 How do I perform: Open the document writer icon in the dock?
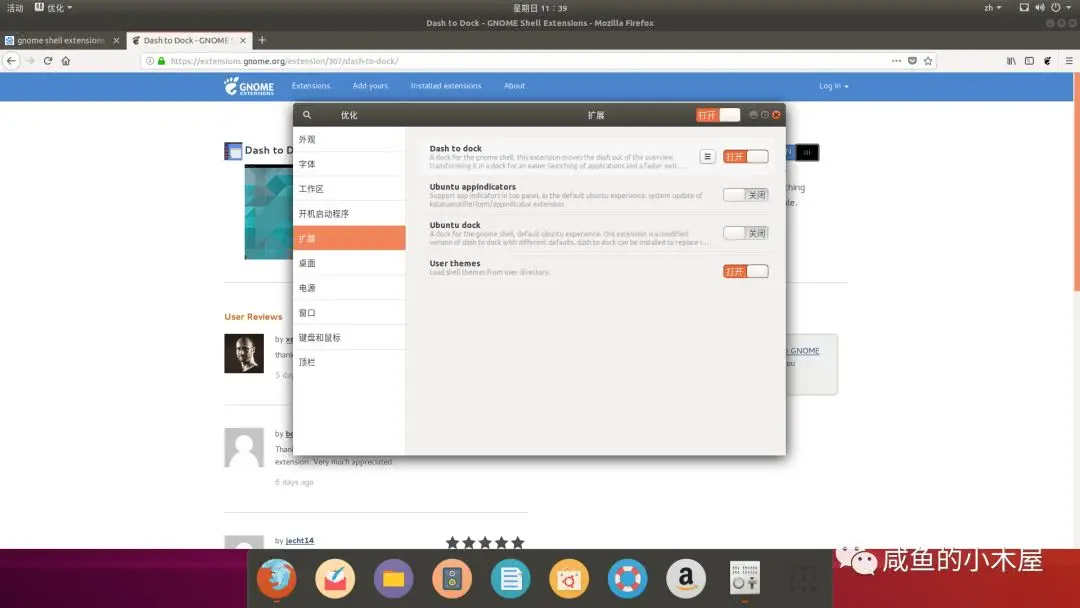(x=510, y=579)
